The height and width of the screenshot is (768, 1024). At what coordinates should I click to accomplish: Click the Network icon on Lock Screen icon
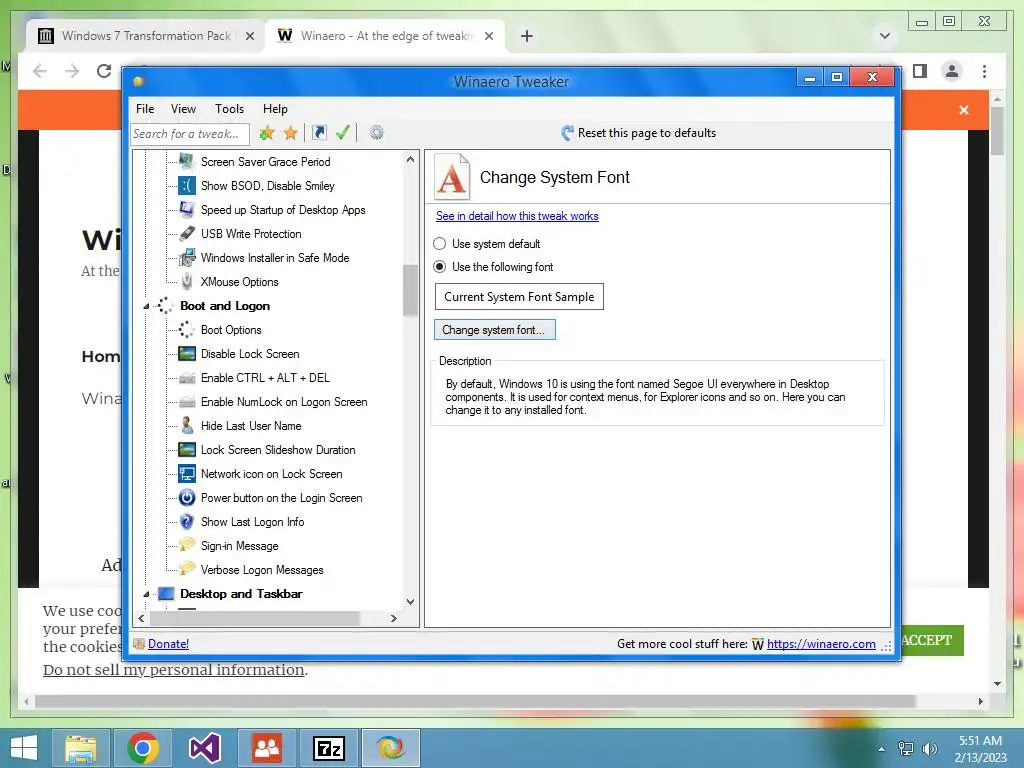[187, 473]
